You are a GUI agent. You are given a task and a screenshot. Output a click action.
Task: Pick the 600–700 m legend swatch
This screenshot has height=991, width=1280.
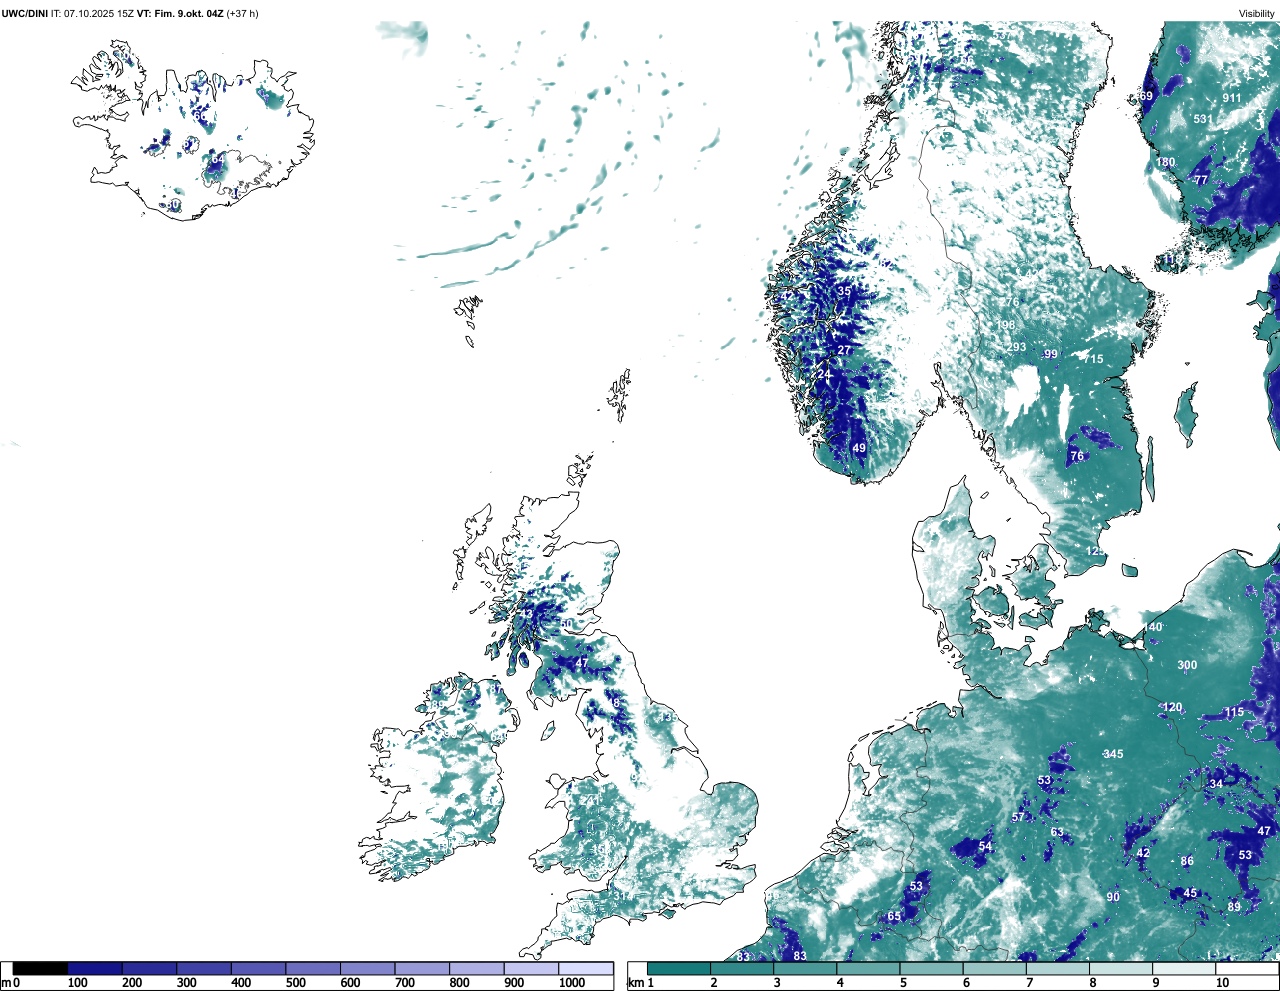(367, 969)
